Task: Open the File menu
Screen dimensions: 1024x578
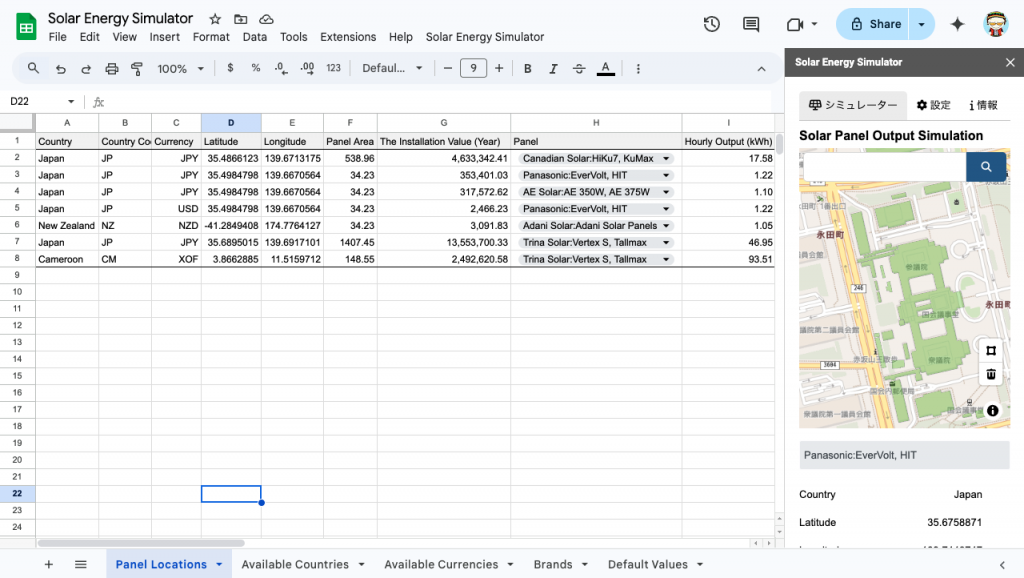Action: point(57,37)
